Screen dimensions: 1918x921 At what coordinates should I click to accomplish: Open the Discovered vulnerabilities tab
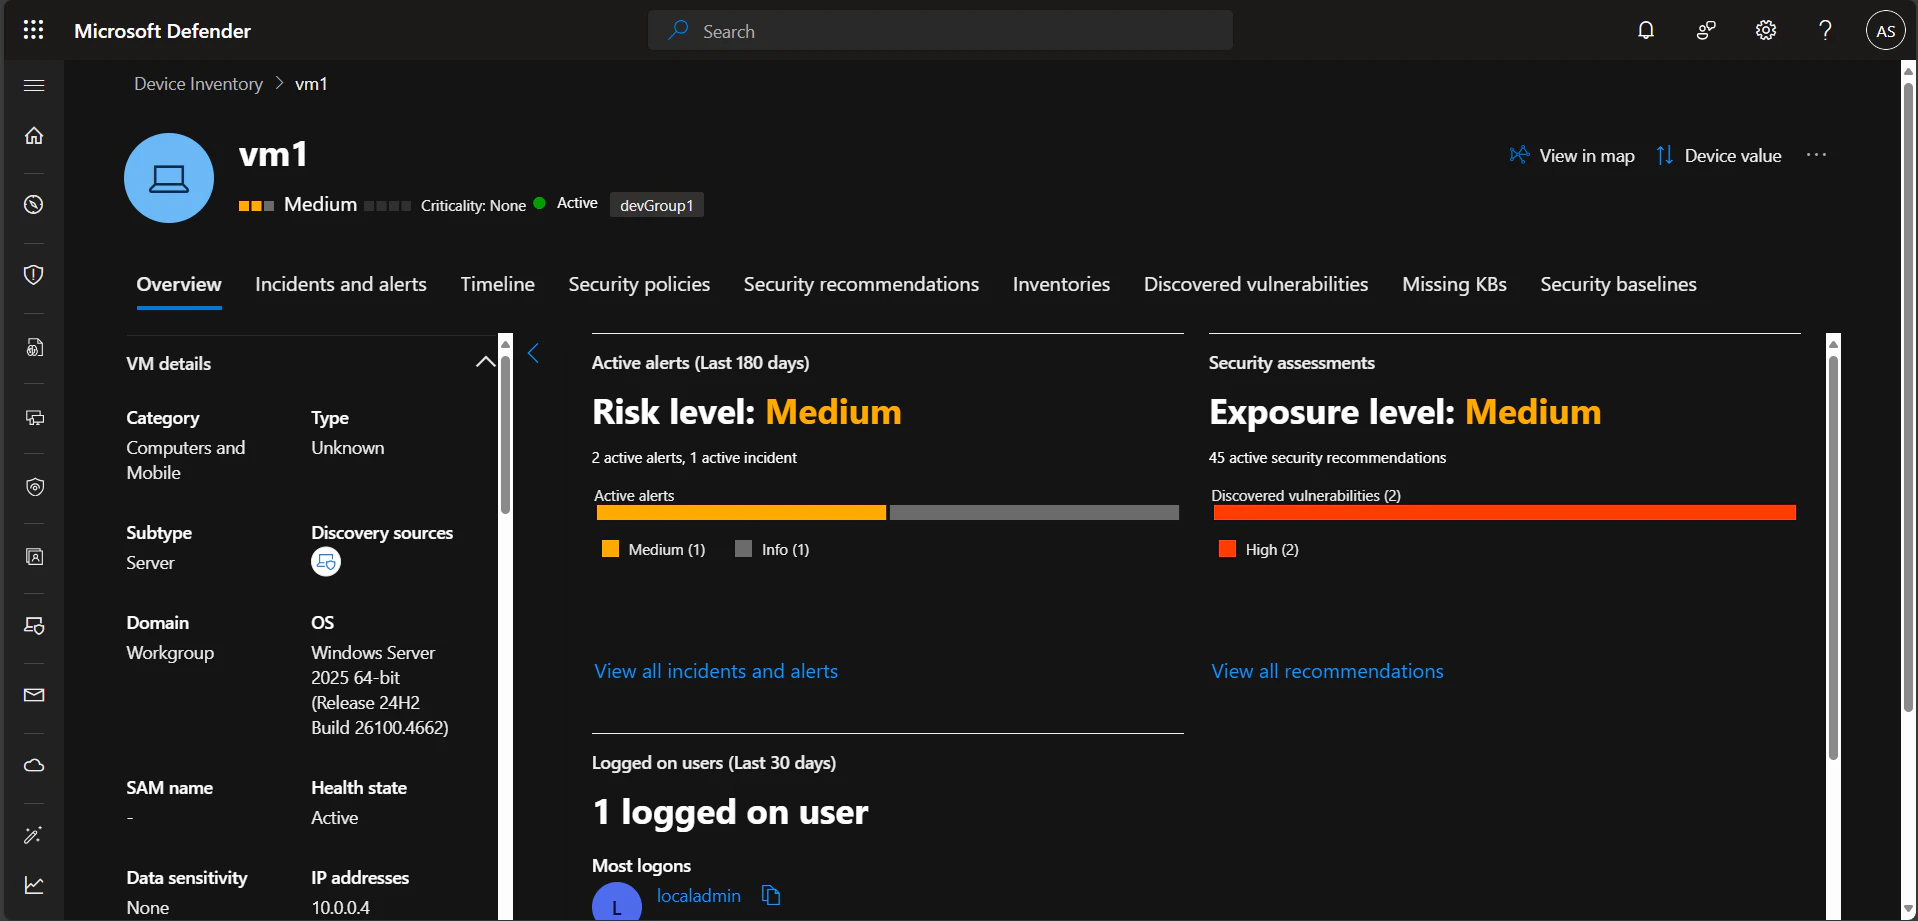coord(1256,284)
